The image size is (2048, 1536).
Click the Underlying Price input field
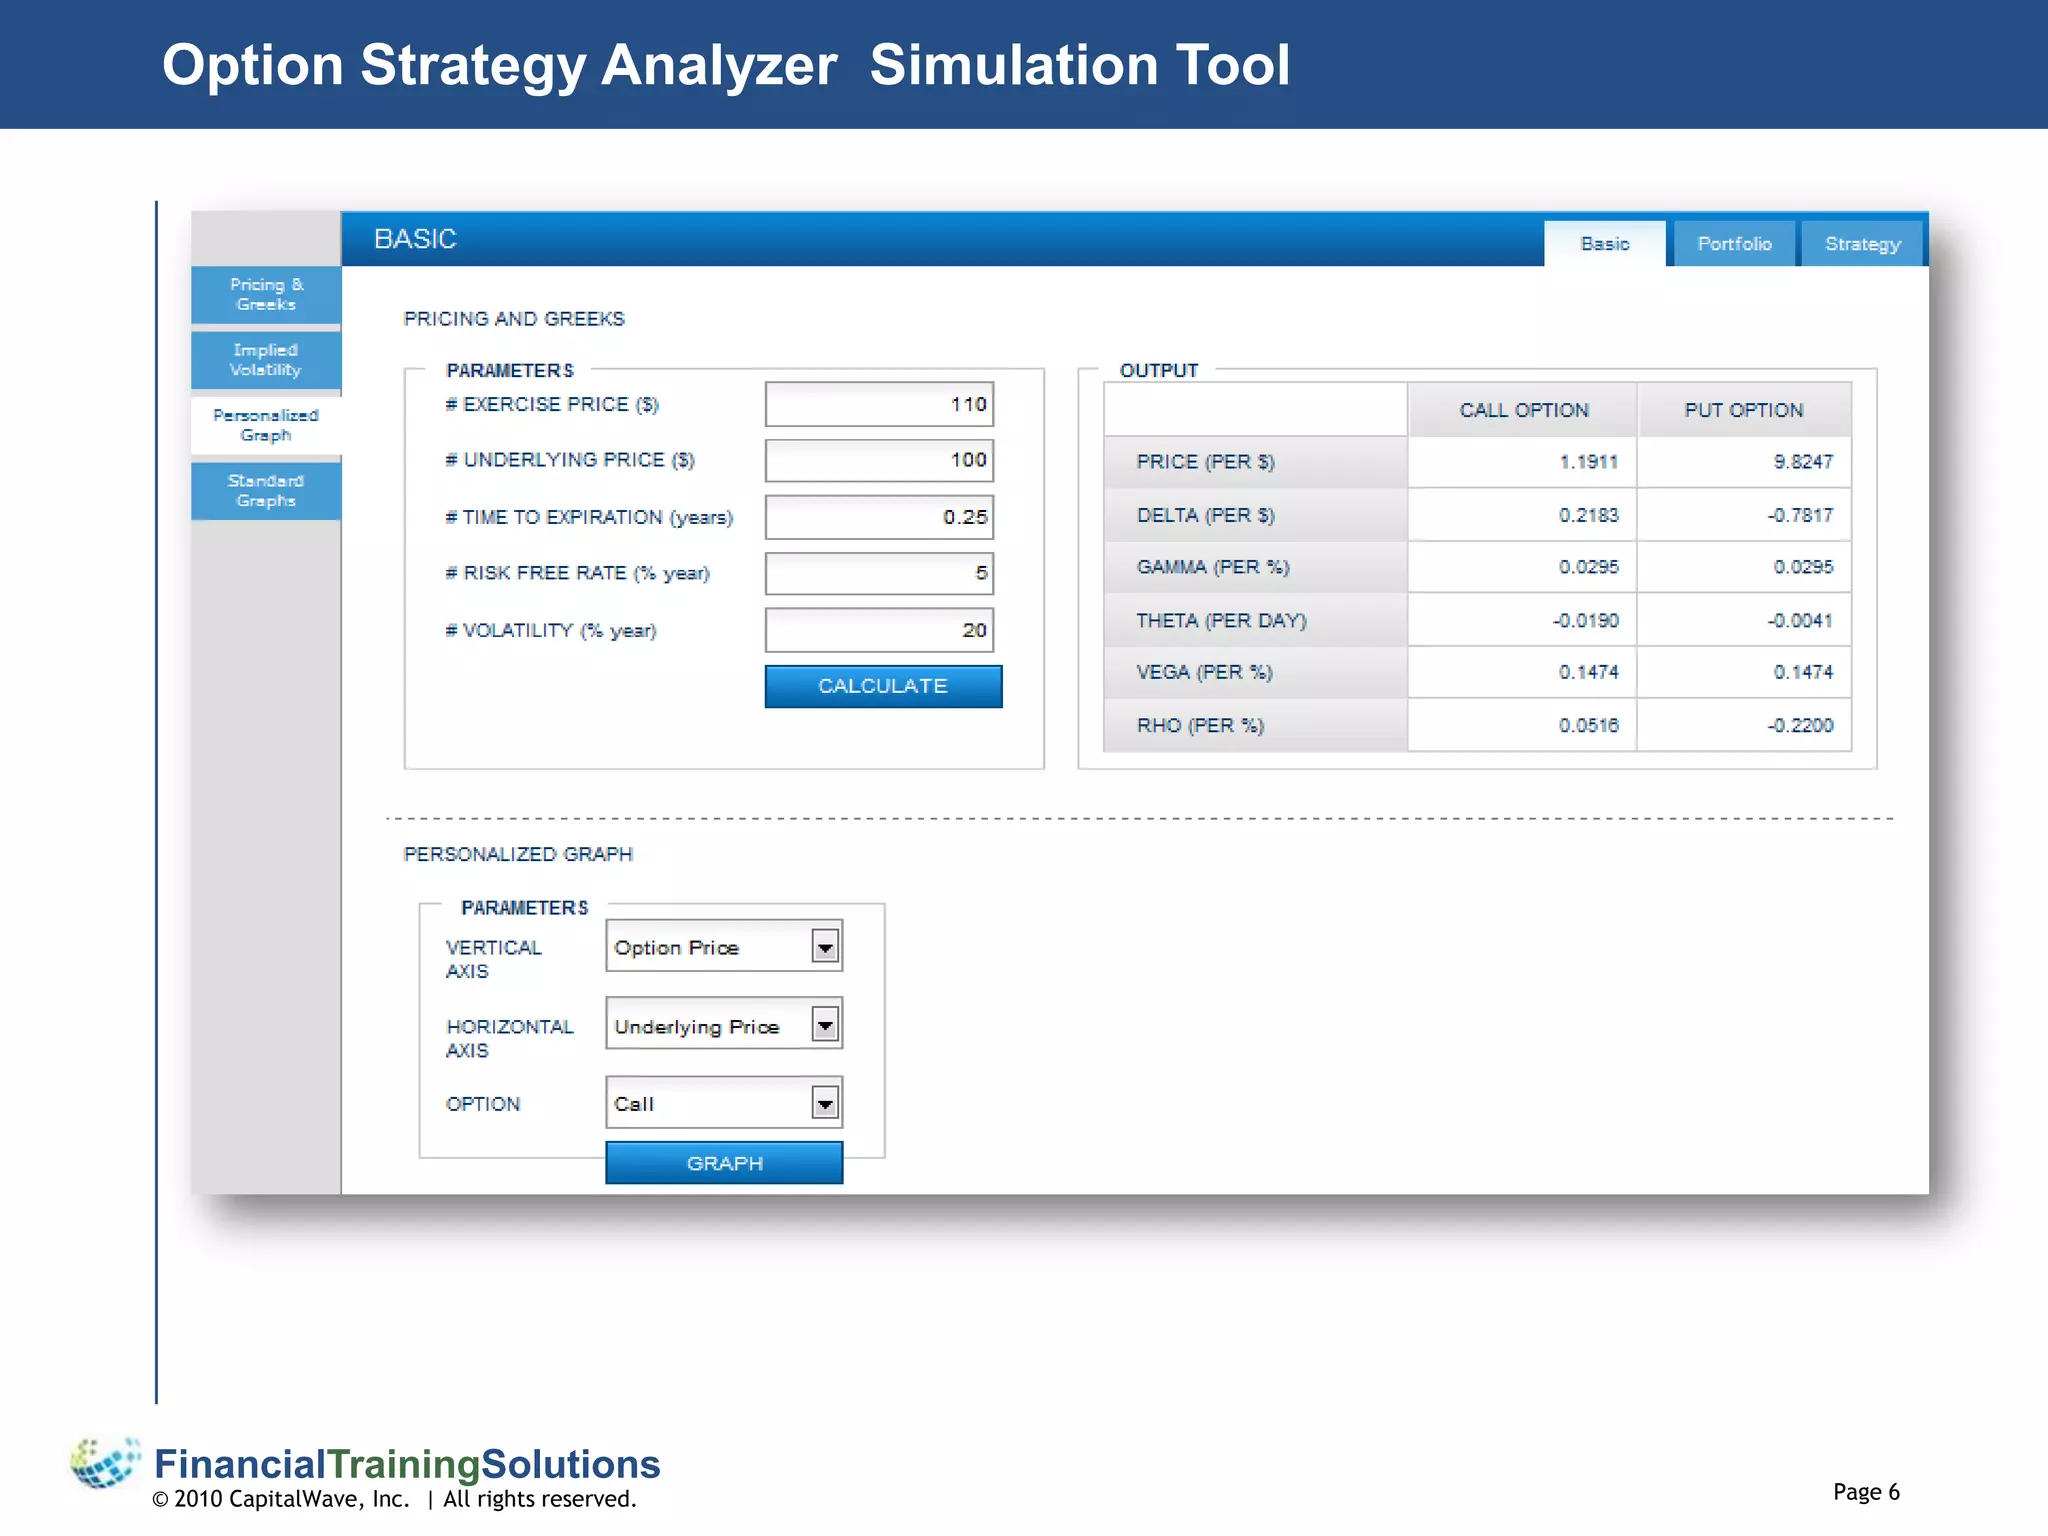click(879, 460)
